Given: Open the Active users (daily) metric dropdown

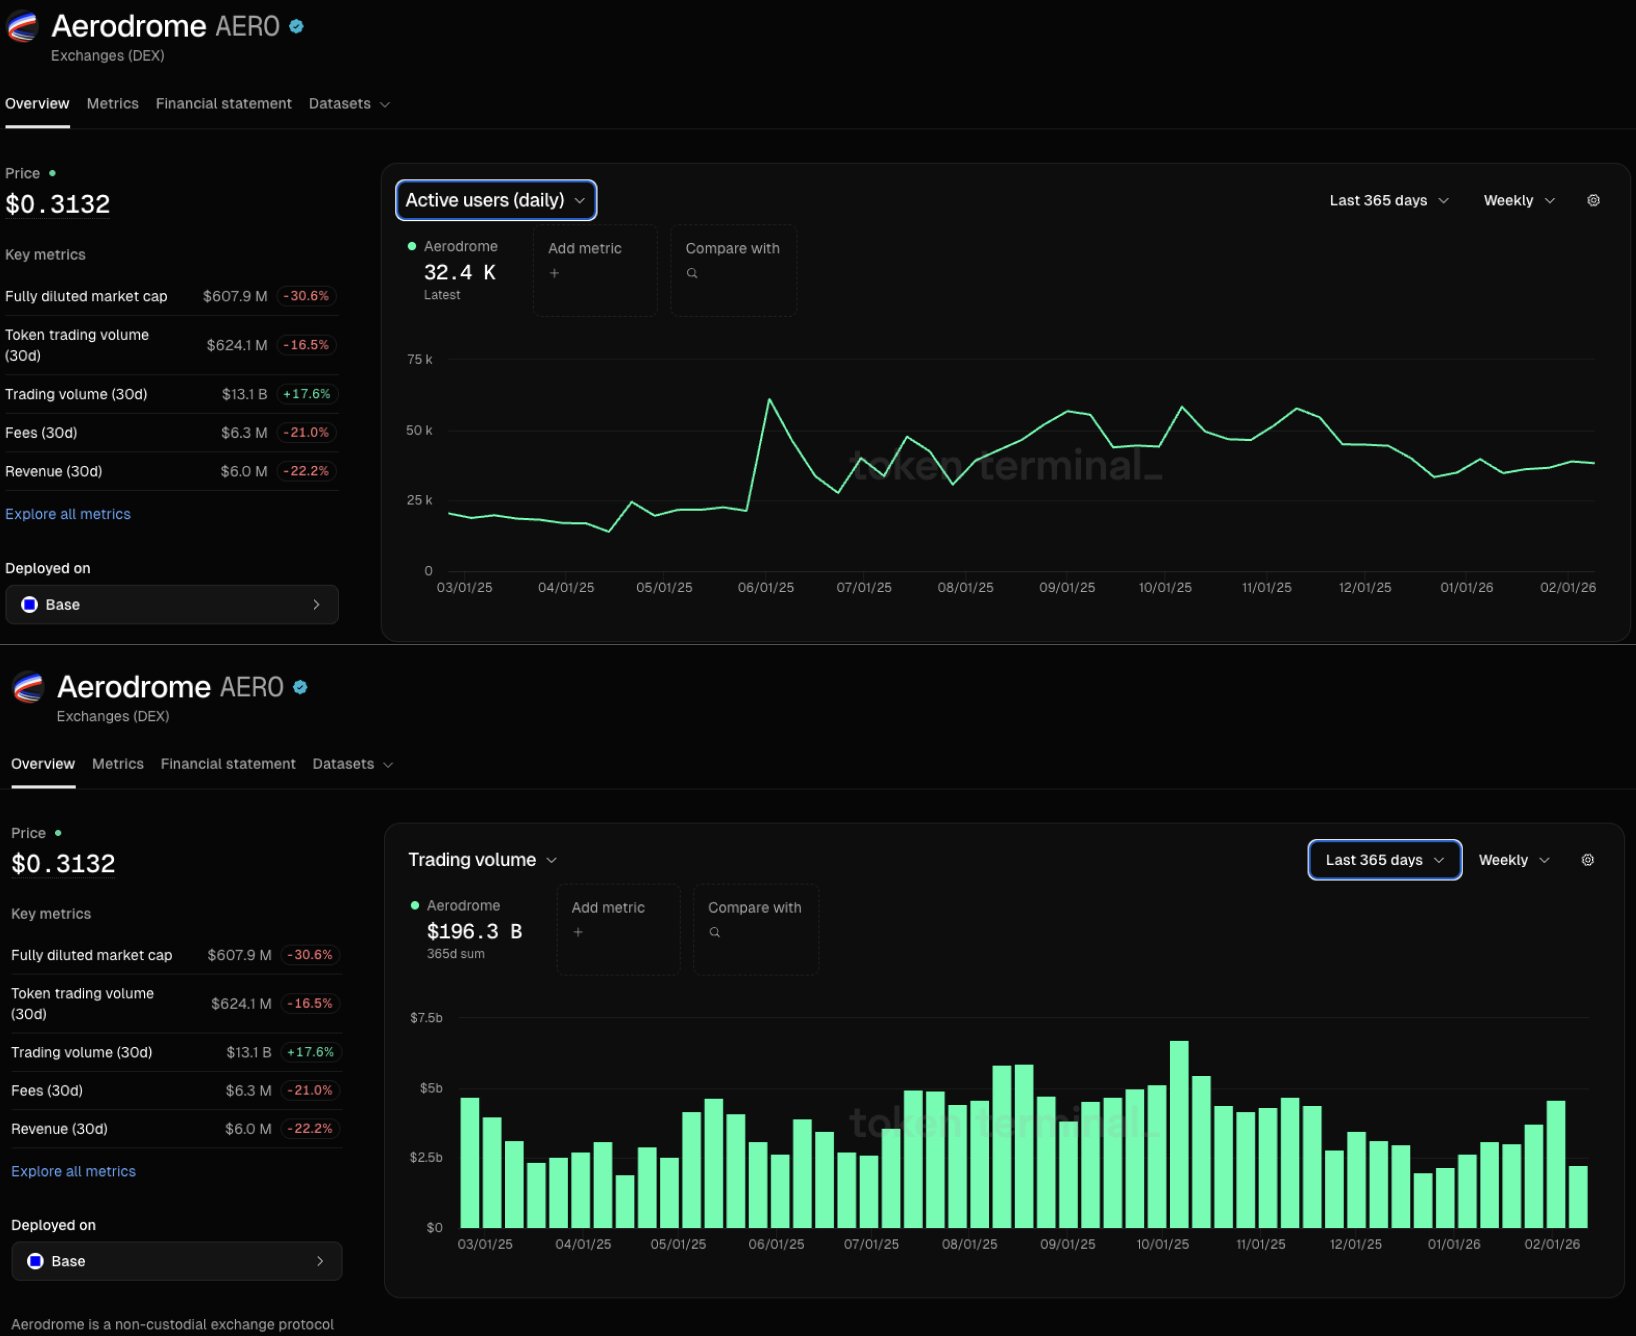Looking at the screenshot, I should [x=496, y=200].
